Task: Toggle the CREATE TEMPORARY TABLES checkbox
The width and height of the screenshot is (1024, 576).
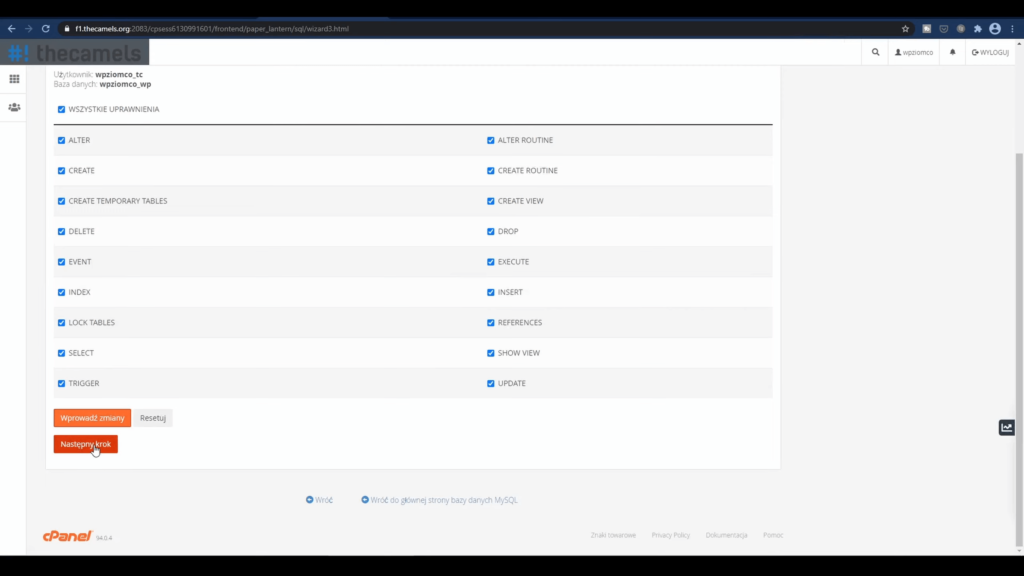Action: [x=62, y=201]
